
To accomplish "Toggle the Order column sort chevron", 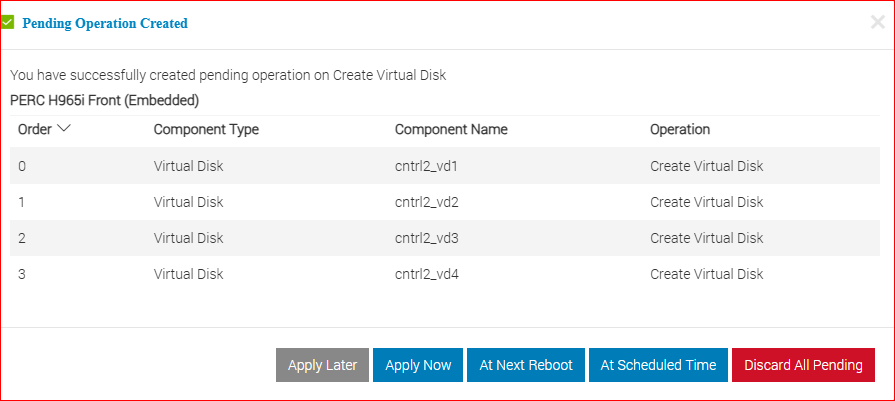I will [x=64, y=129].
